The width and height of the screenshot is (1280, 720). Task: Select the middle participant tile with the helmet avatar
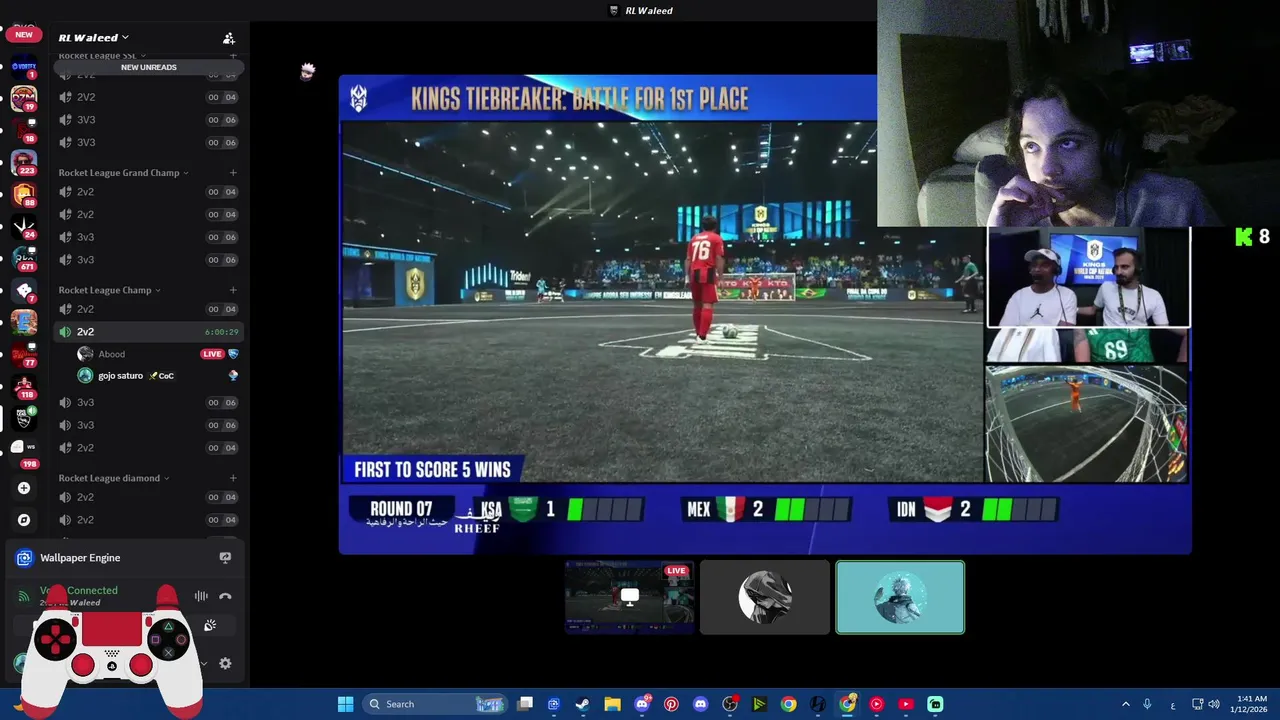tap(765, 597)
